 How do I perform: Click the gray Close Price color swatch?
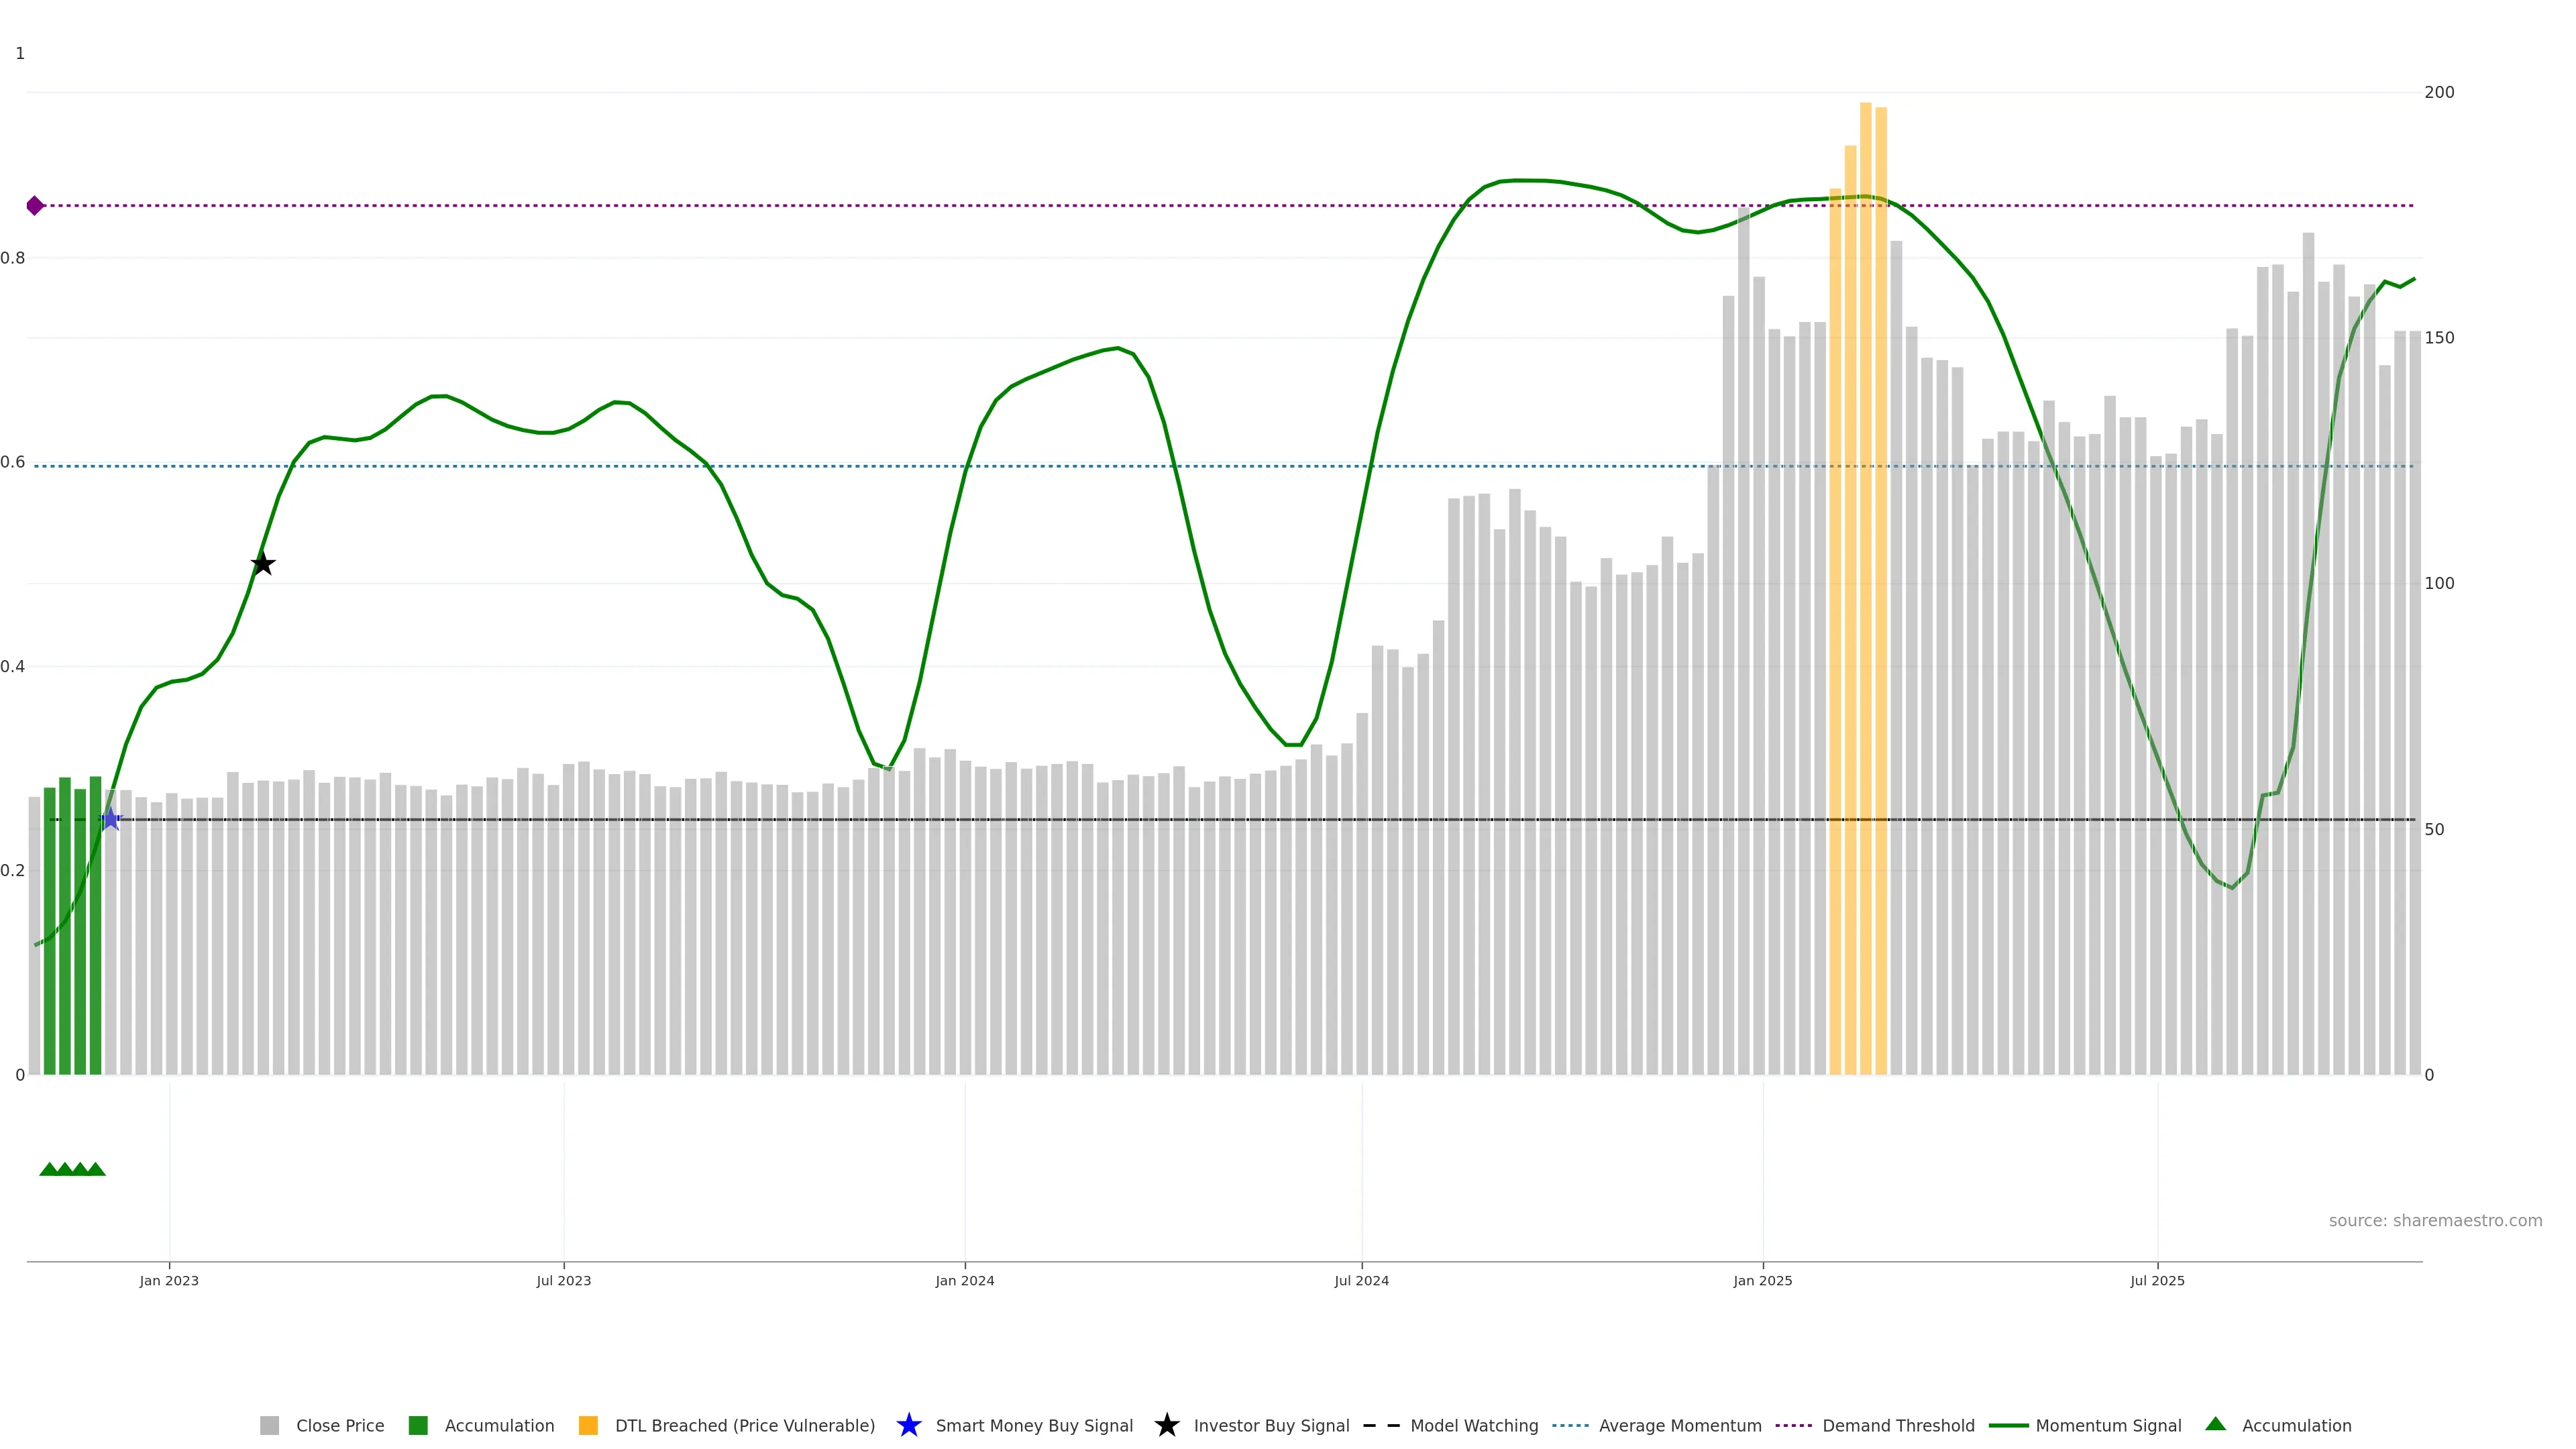coord(270,1425)
